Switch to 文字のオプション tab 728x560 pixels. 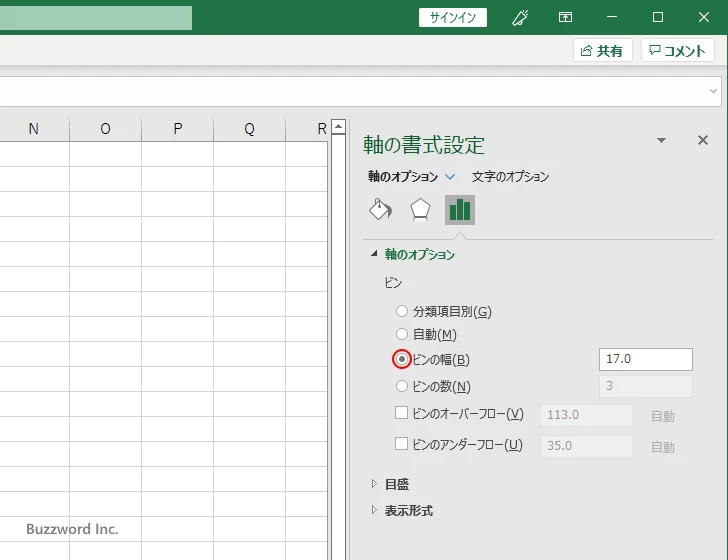click(x=510, y=177)
